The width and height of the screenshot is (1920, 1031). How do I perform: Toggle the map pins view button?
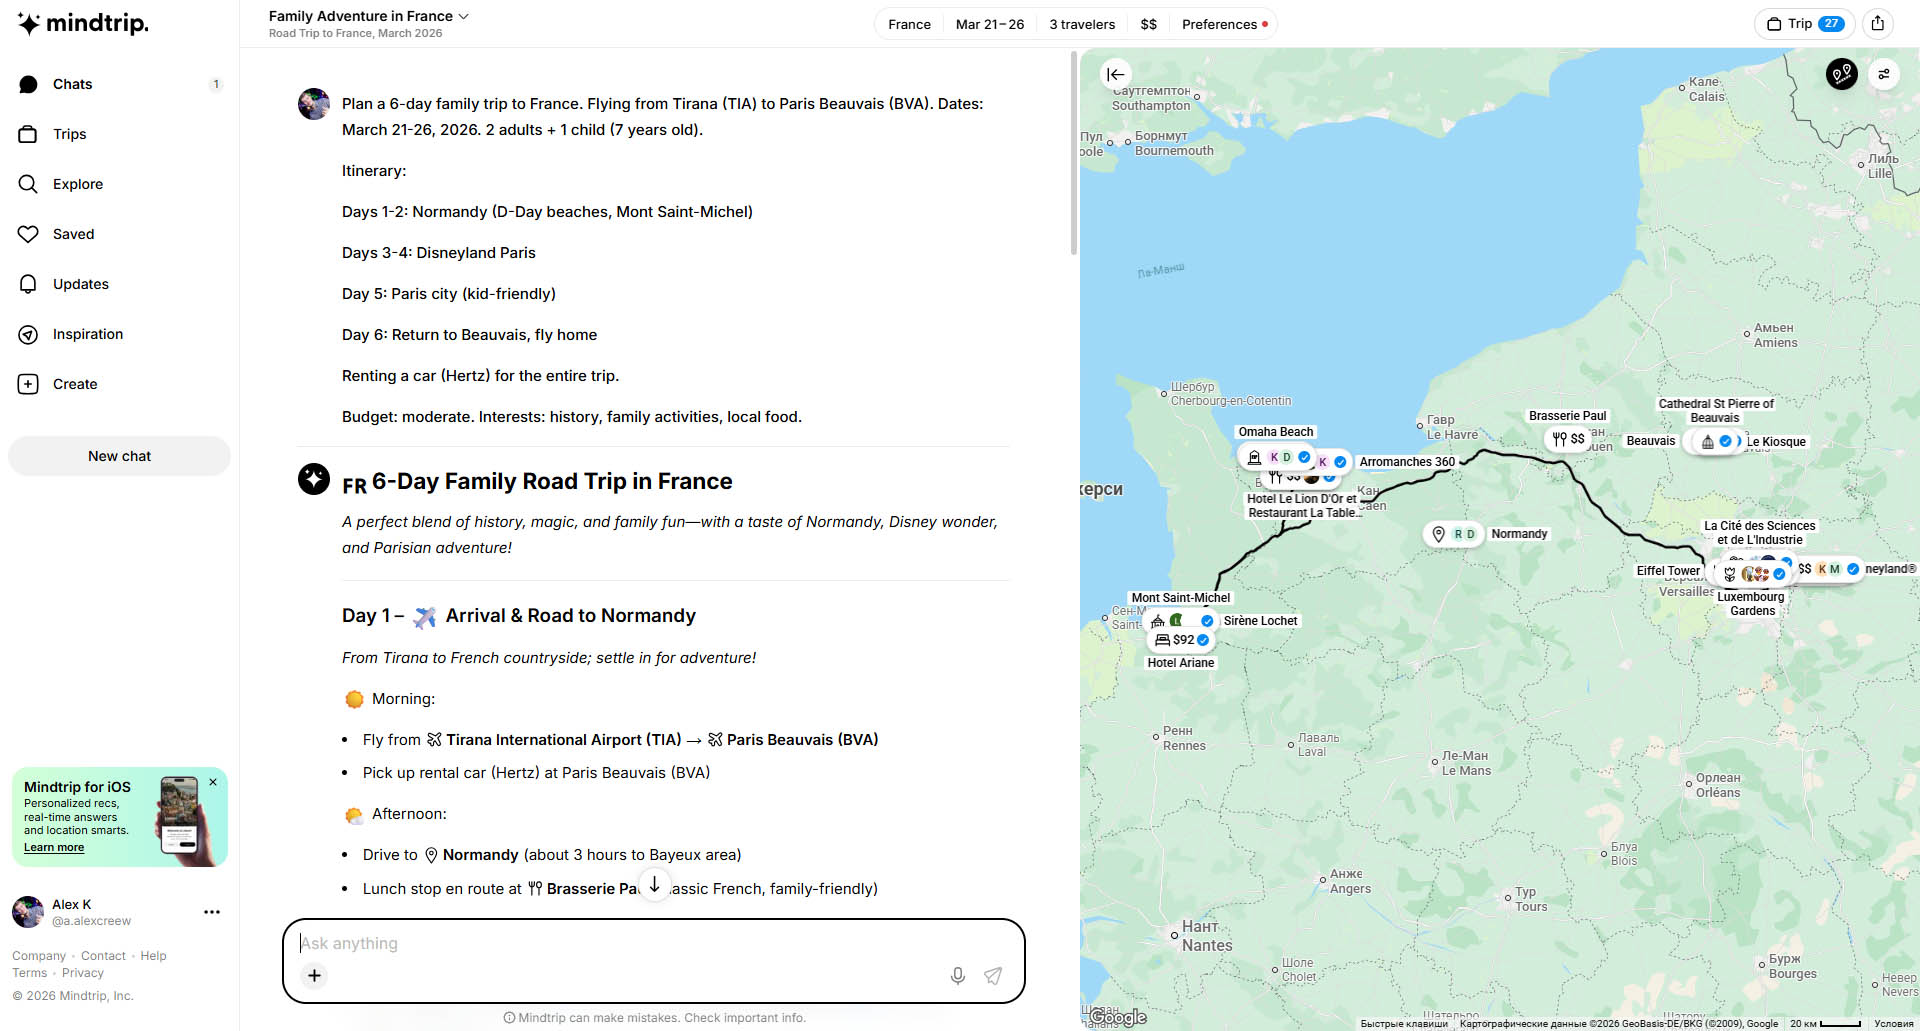(1841, 74)
